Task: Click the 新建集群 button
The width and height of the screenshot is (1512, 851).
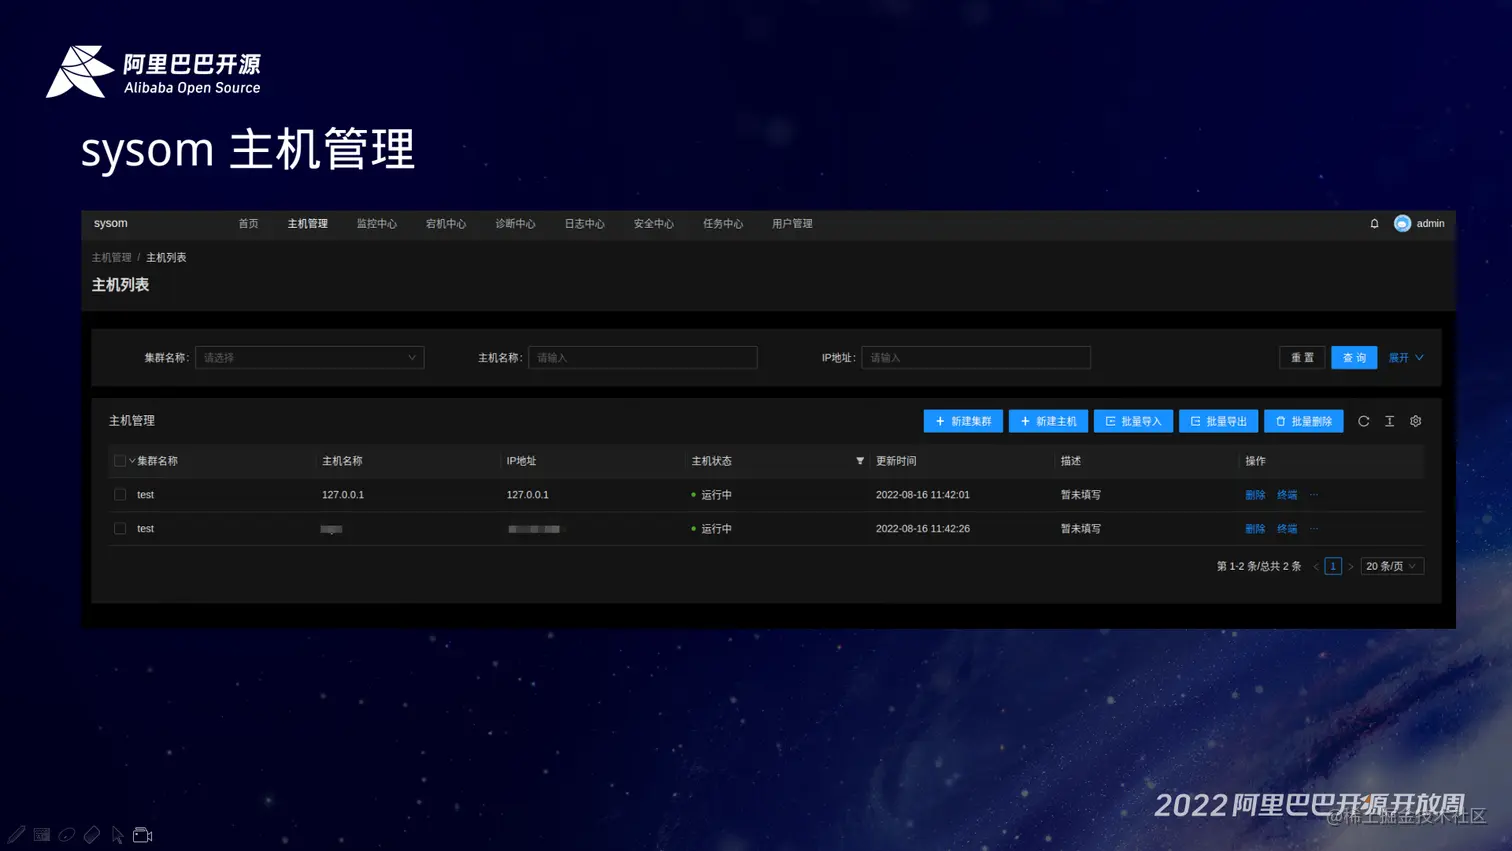Action: point(963,422)
